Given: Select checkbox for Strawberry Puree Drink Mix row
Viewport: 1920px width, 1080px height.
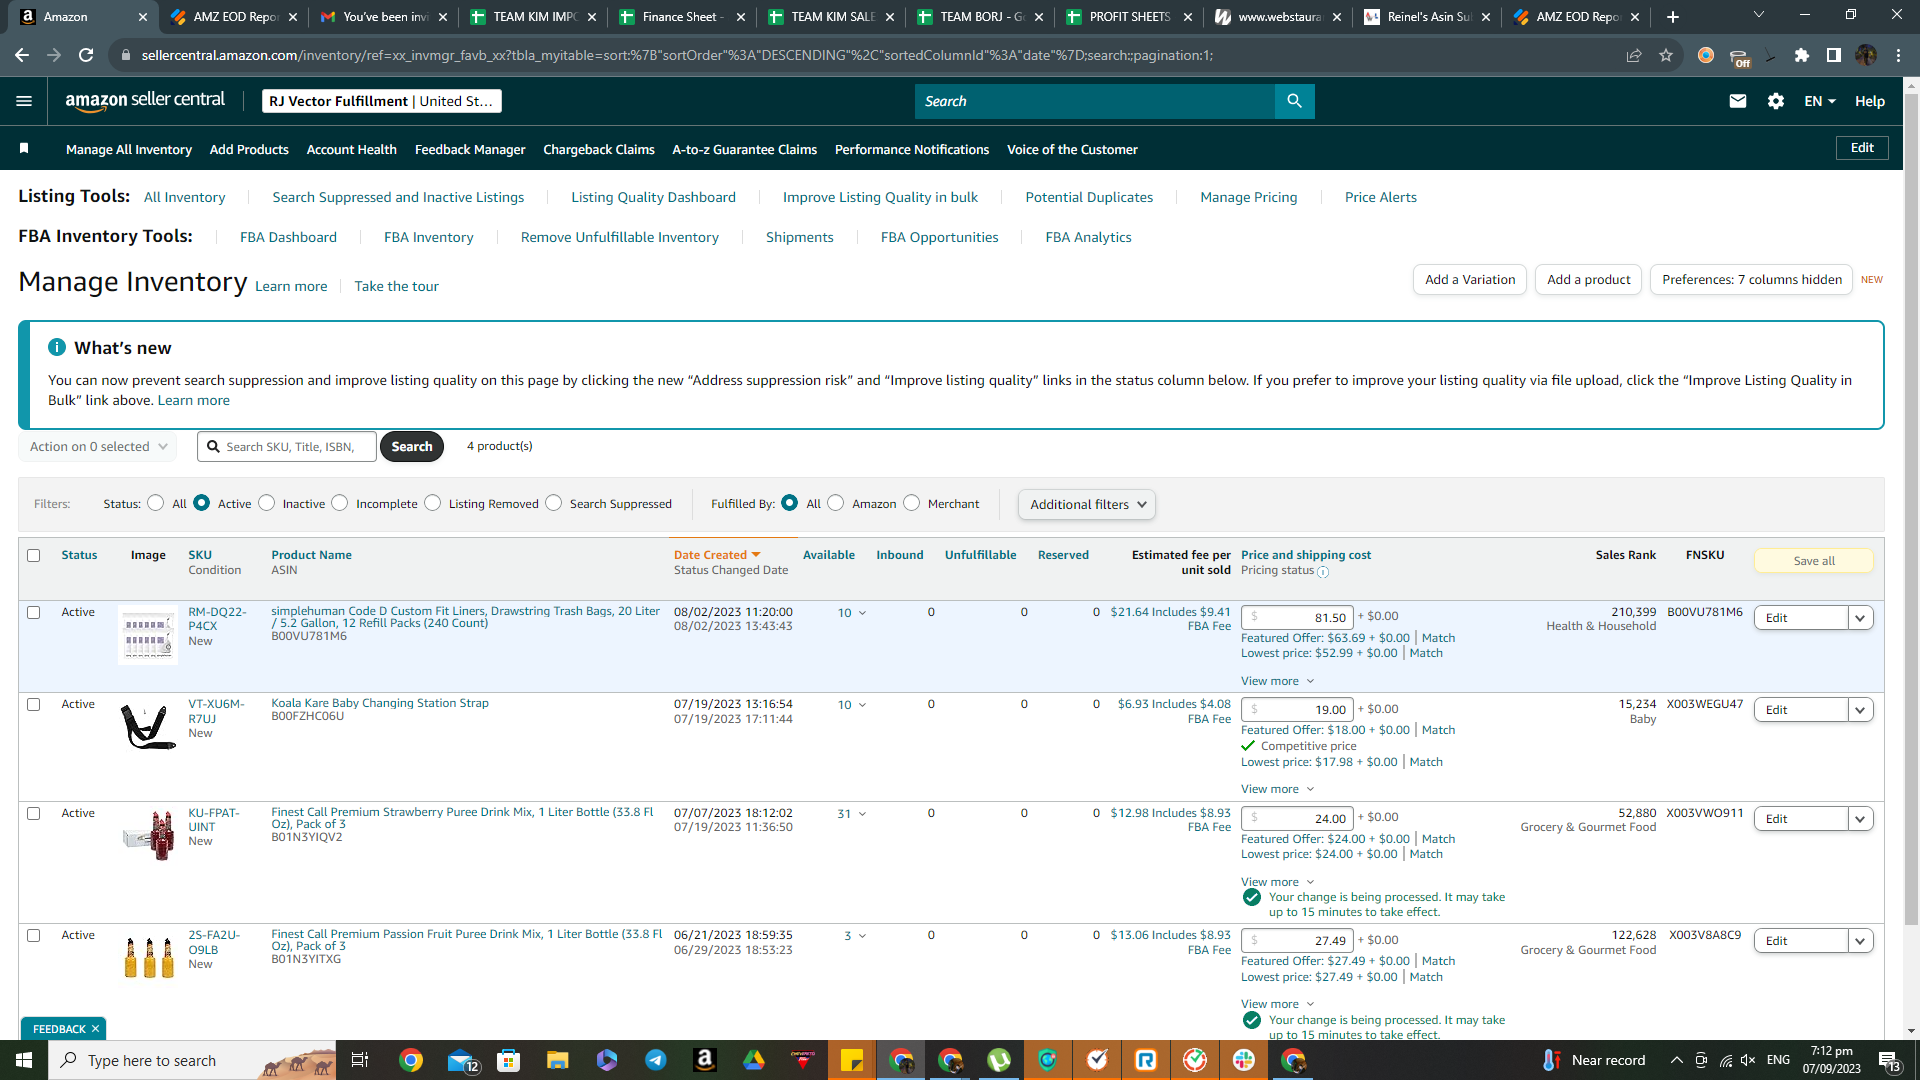Looking at the screenshot, I should coord(34,813).
